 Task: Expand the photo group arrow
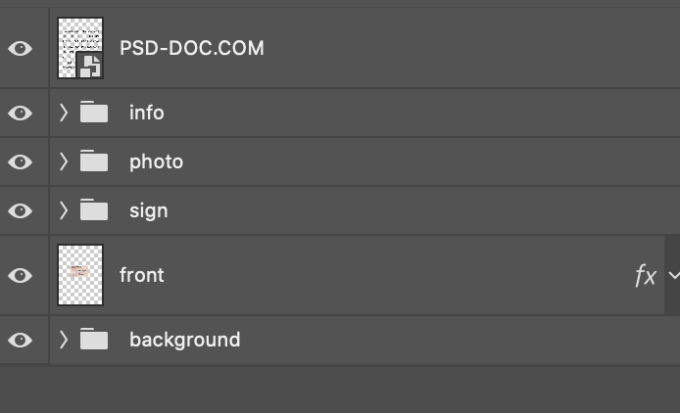coord(64,162)
